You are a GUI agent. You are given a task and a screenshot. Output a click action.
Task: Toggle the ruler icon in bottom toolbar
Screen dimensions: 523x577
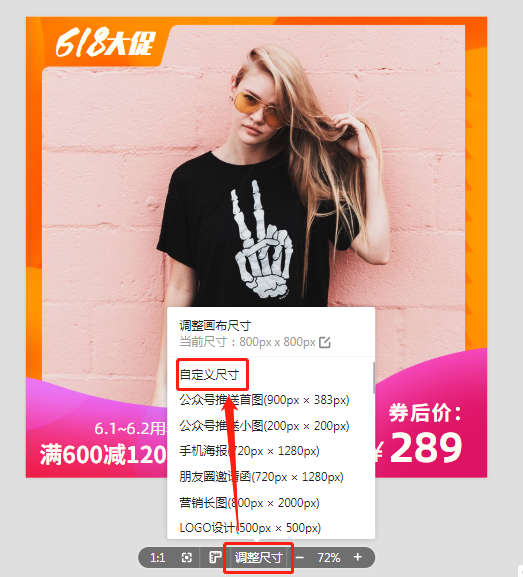pos(215,557)
